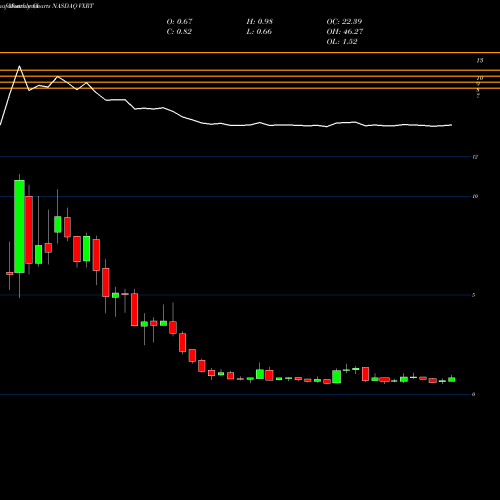500x500 pixels.
Task: Click the '0' price axis label
Action: pyautogui.click(x=473, y=394)
